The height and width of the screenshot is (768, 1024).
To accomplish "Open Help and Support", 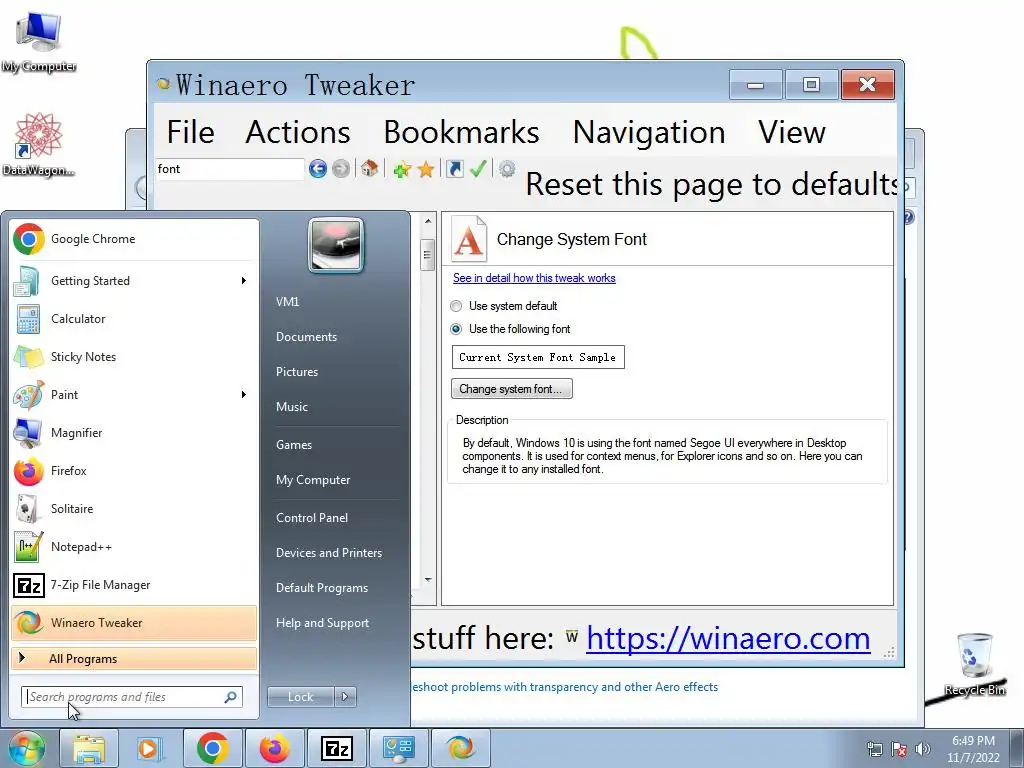I will click(x=322, y=623).
